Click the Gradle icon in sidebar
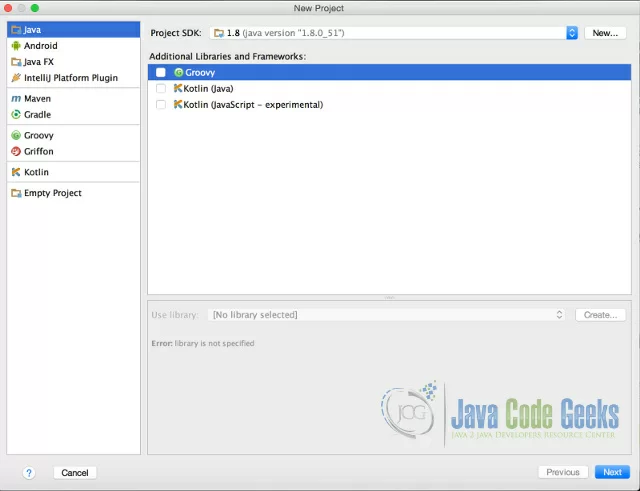The image size is (640, 491). click(x=16, y=115)
